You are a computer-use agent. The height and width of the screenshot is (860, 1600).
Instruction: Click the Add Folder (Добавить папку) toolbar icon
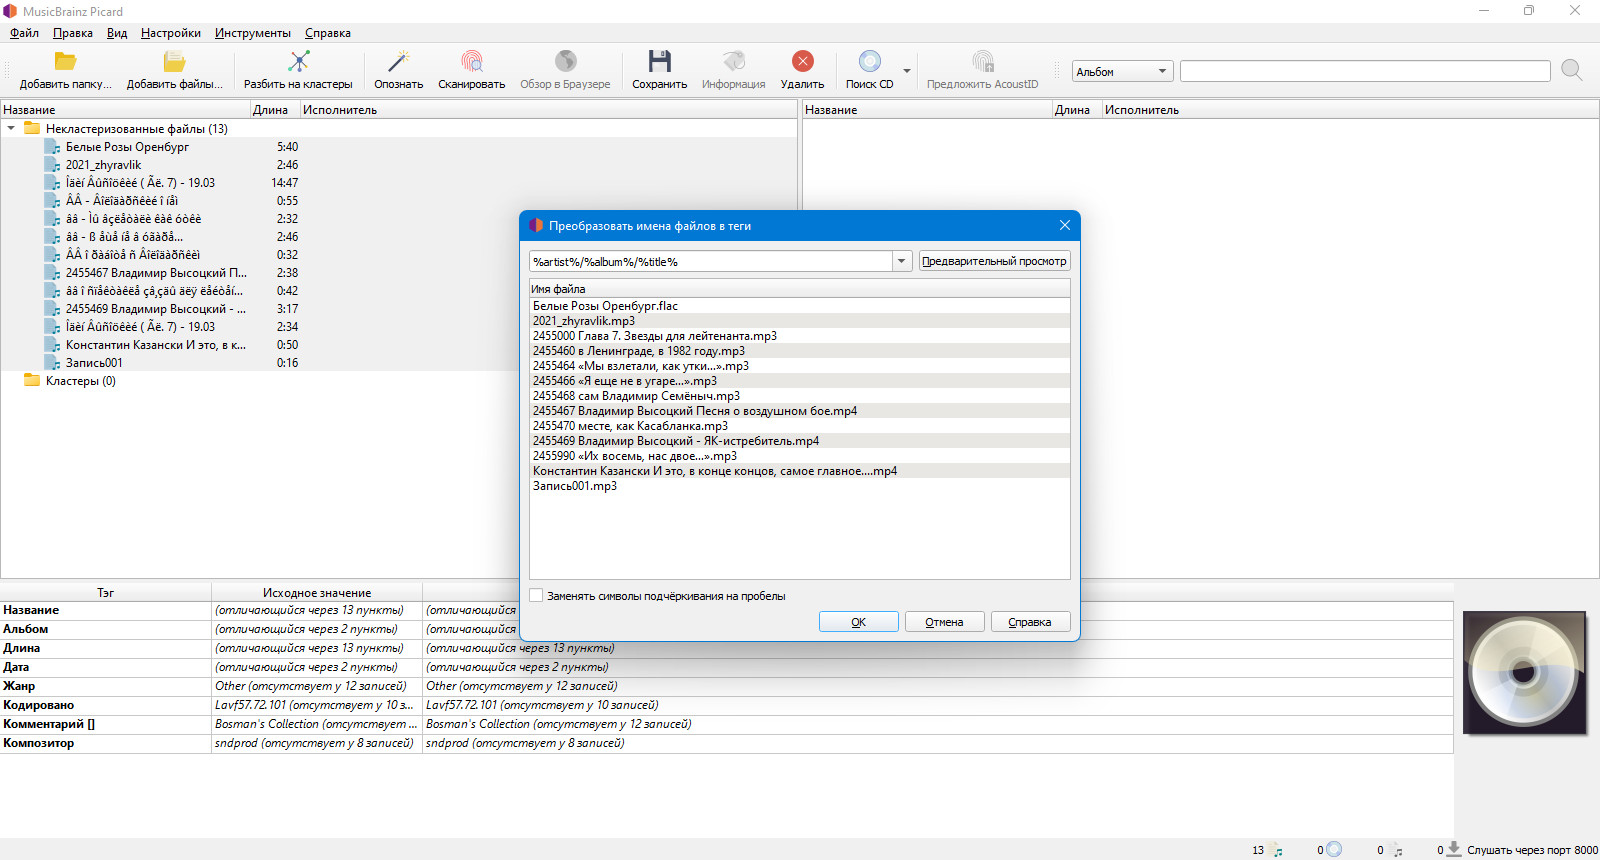click(x=65, y=61)
